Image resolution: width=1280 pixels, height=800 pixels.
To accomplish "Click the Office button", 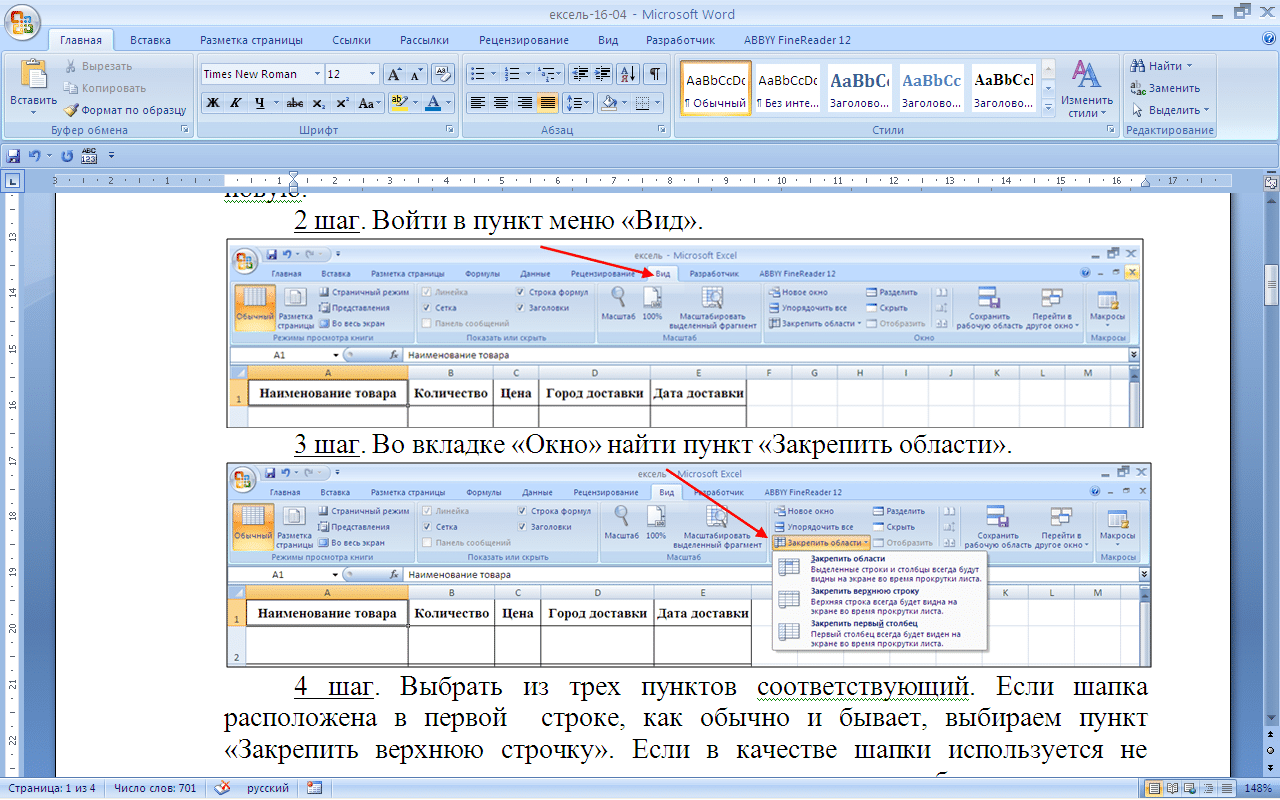I will [22, 20].
